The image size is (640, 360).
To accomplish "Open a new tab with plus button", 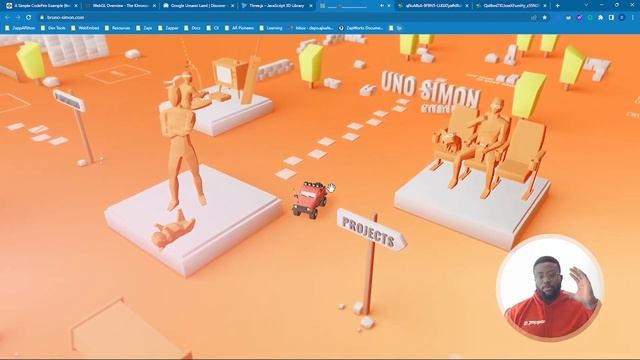I will (558, 6).
